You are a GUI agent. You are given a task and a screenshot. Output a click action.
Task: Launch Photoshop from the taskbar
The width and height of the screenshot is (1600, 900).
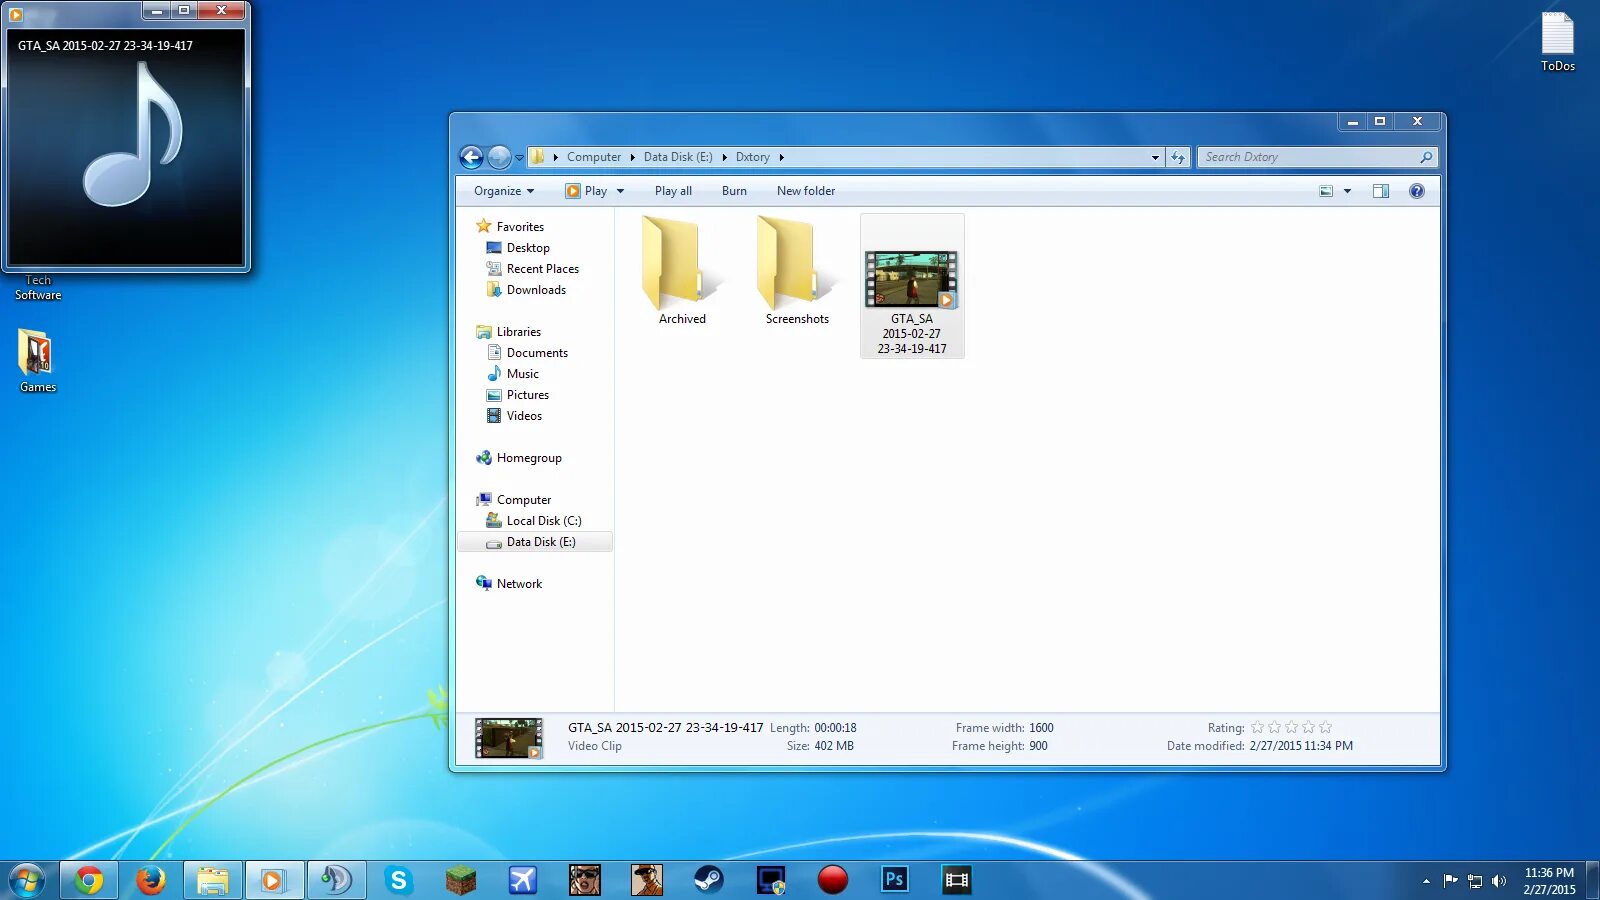point(895,880)
